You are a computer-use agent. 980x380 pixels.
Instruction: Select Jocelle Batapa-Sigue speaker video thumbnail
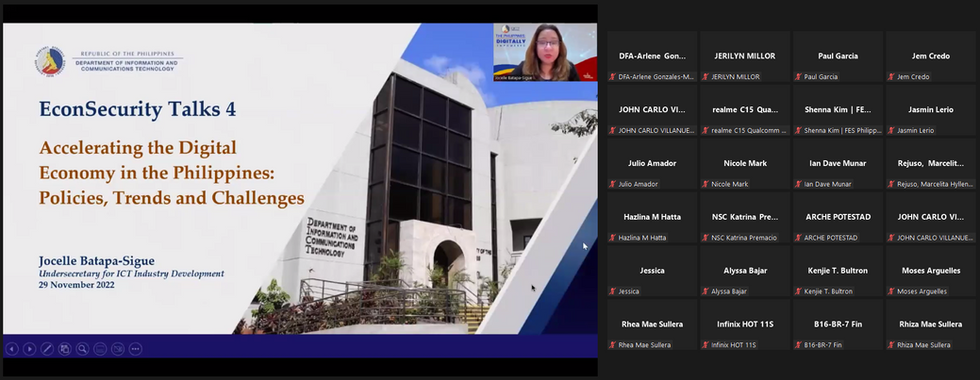[x=545, y=52]
